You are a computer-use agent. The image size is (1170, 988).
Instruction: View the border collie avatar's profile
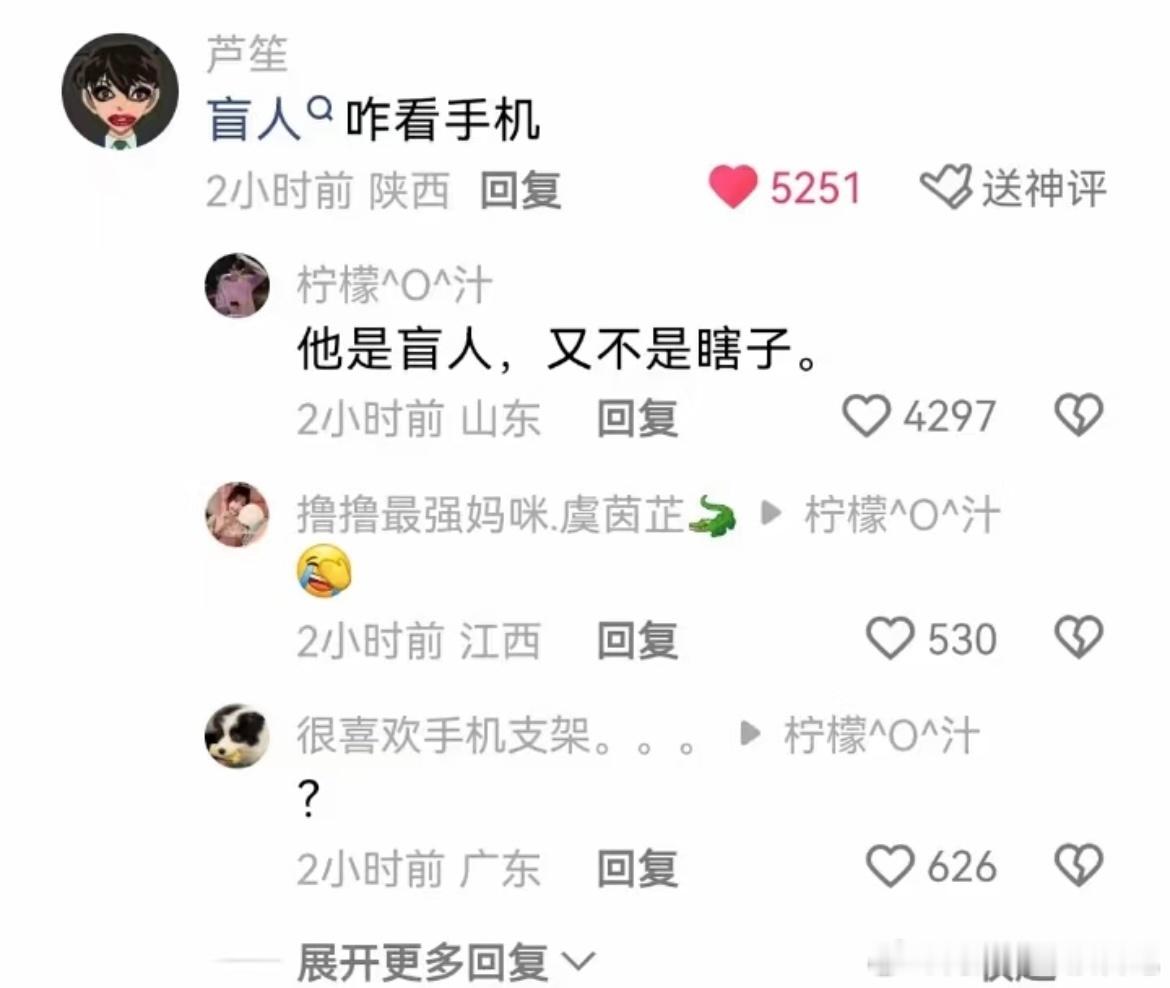(237, 736)
